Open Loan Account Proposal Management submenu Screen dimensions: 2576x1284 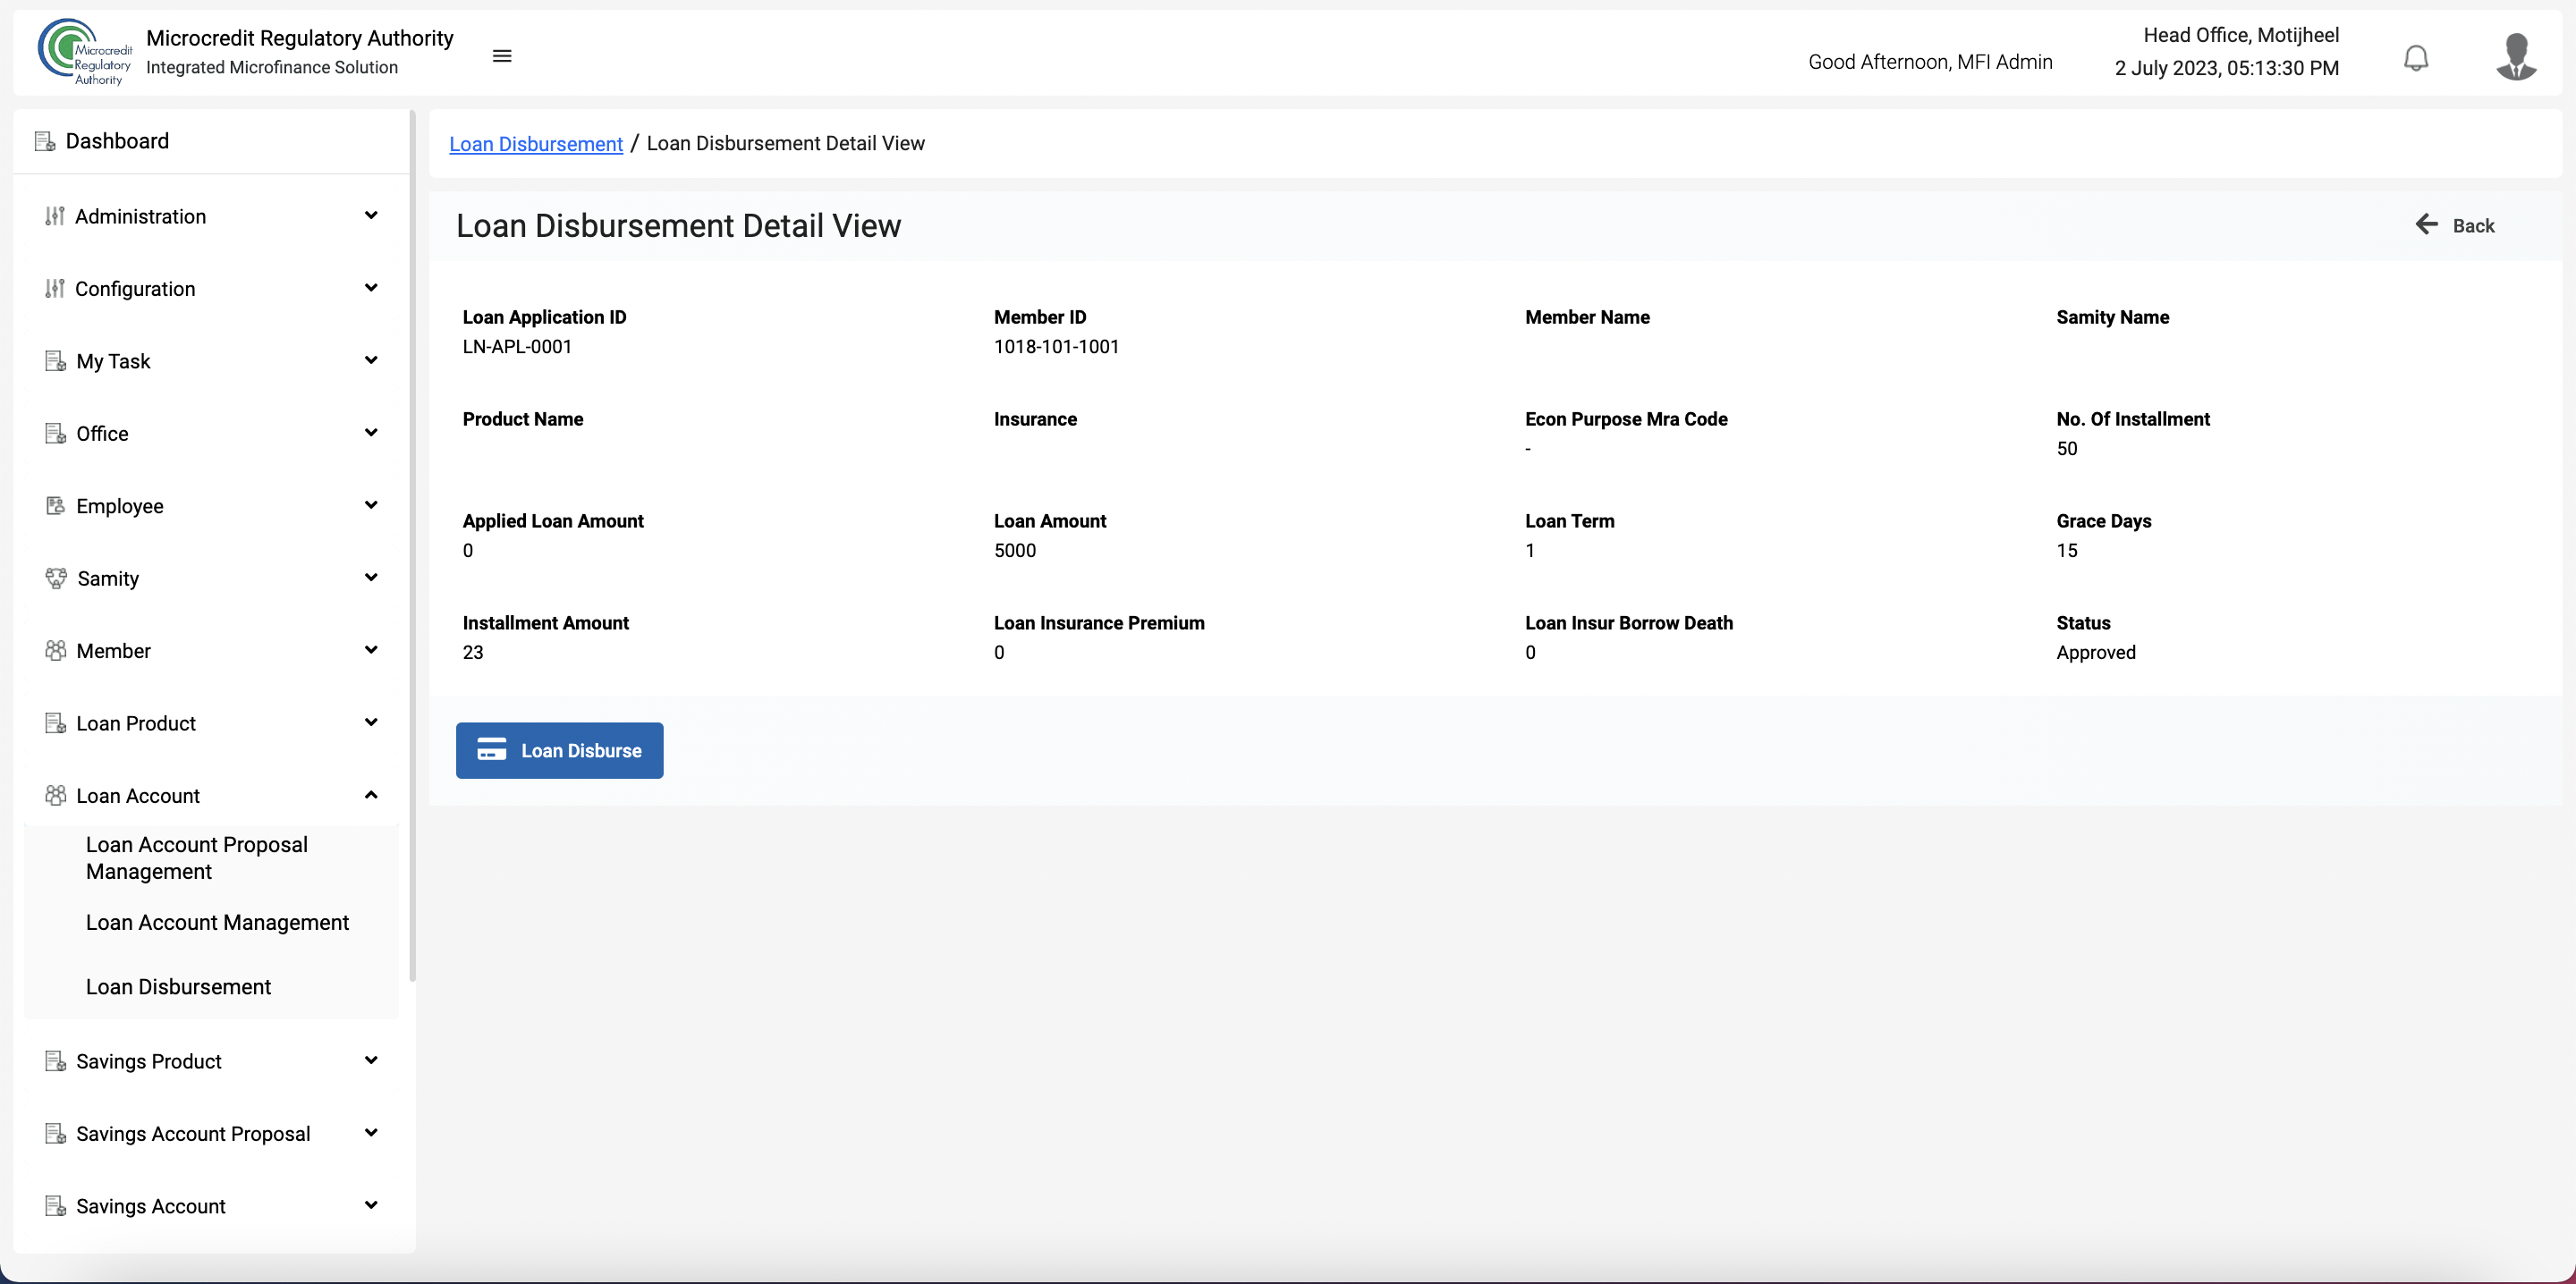(197, 858)
